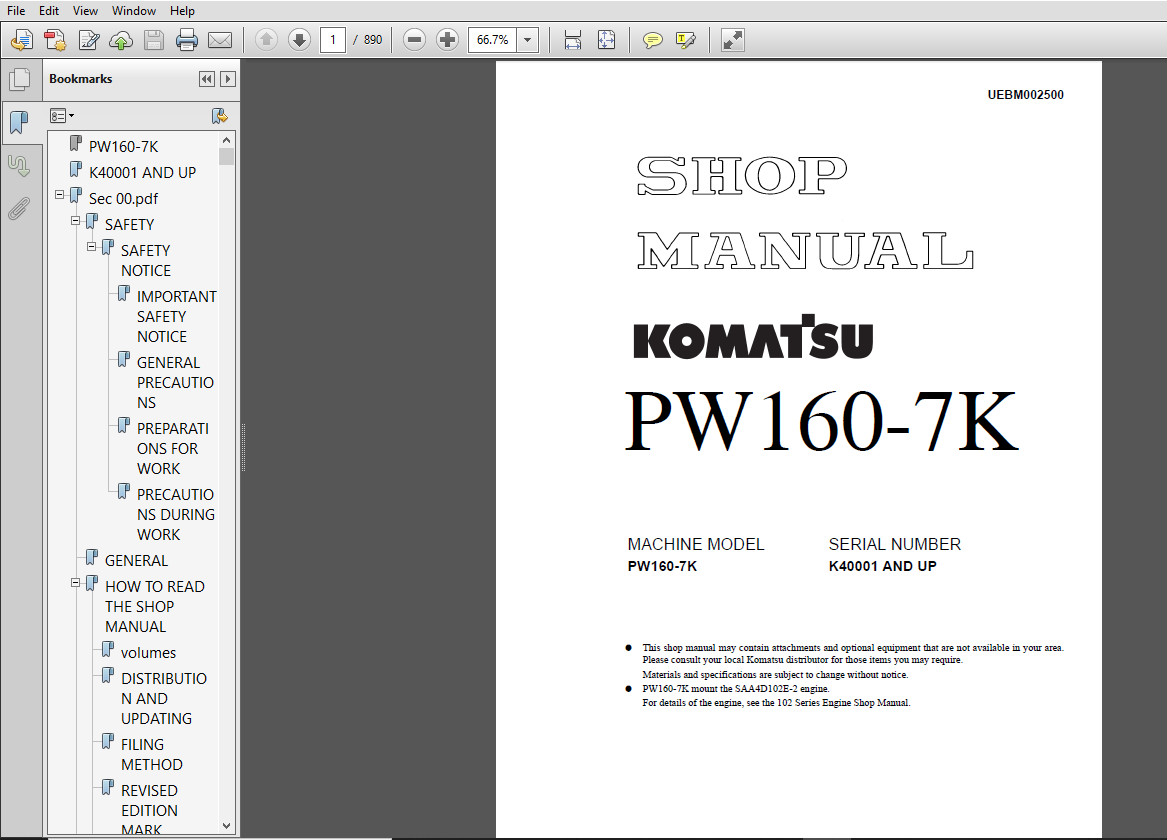
Task: Select the Sec 00.pdf bookmark
Action: pyautogui.click(x=123, y=199)
